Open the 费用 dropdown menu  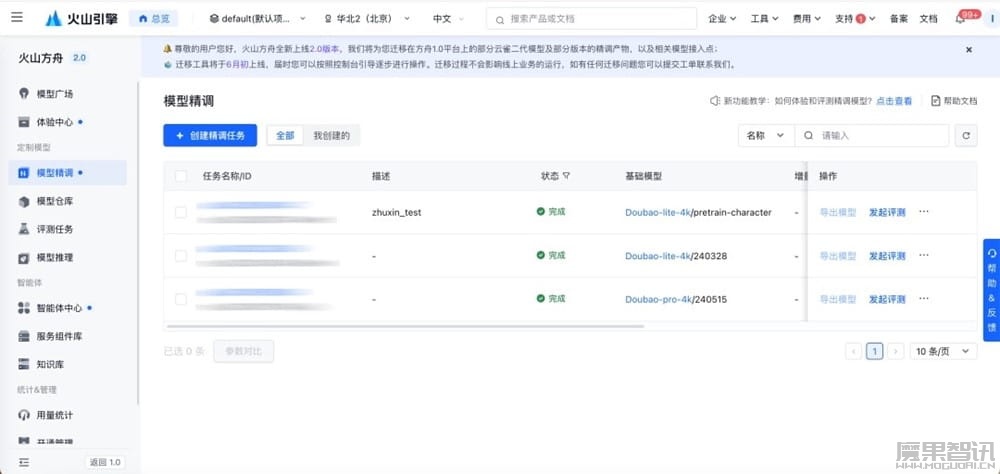[806, 19]
